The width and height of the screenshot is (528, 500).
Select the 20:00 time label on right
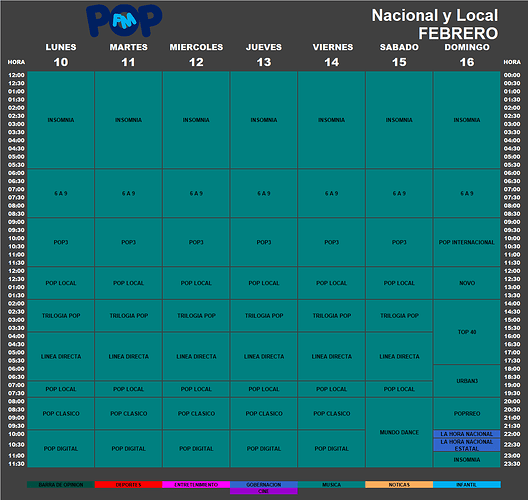point(512,401)
